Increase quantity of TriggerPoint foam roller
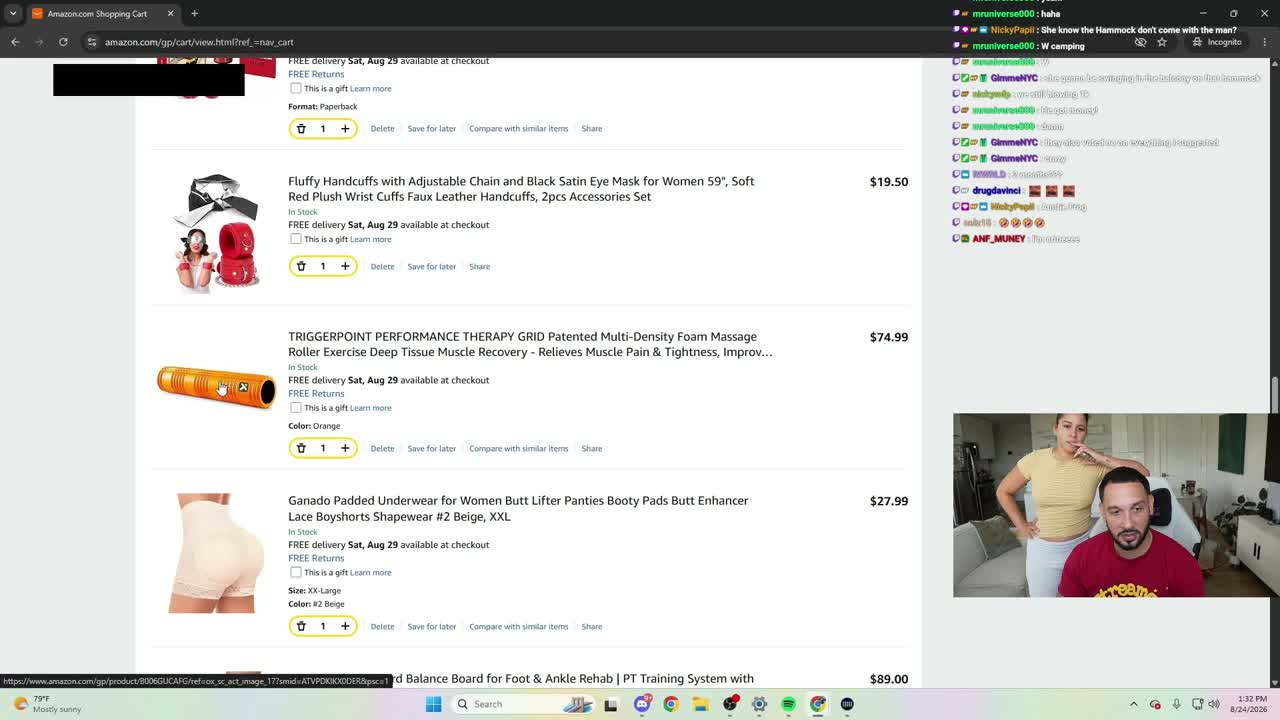 345,448
